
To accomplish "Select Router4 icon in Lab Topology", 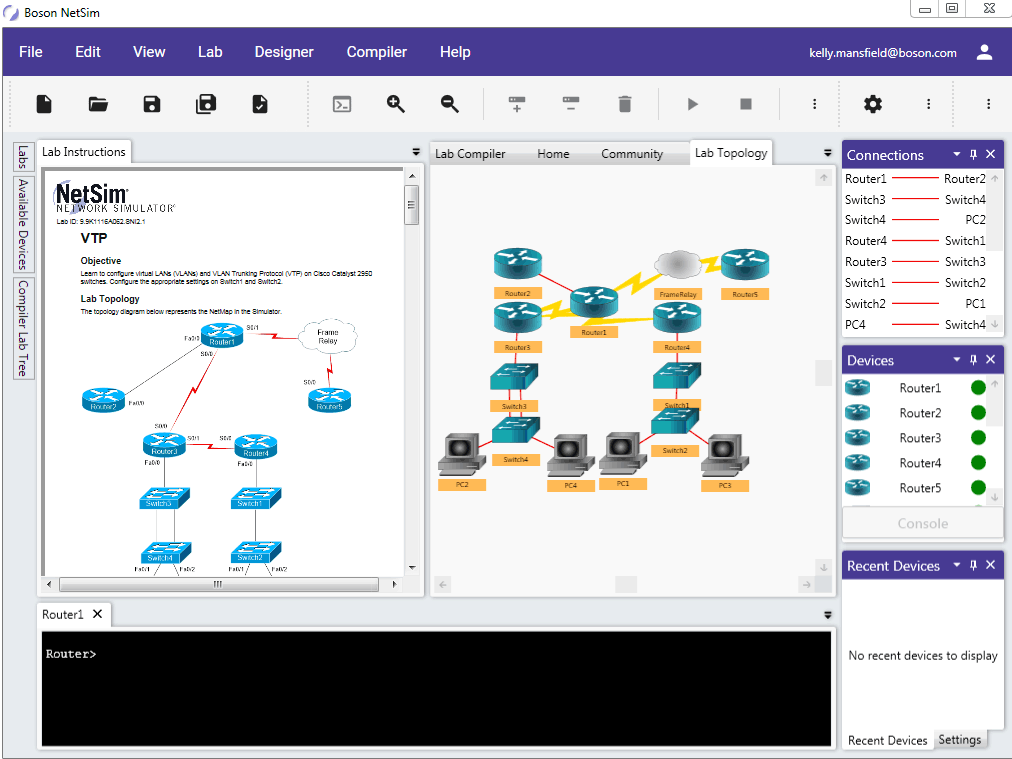I will 677,318.
